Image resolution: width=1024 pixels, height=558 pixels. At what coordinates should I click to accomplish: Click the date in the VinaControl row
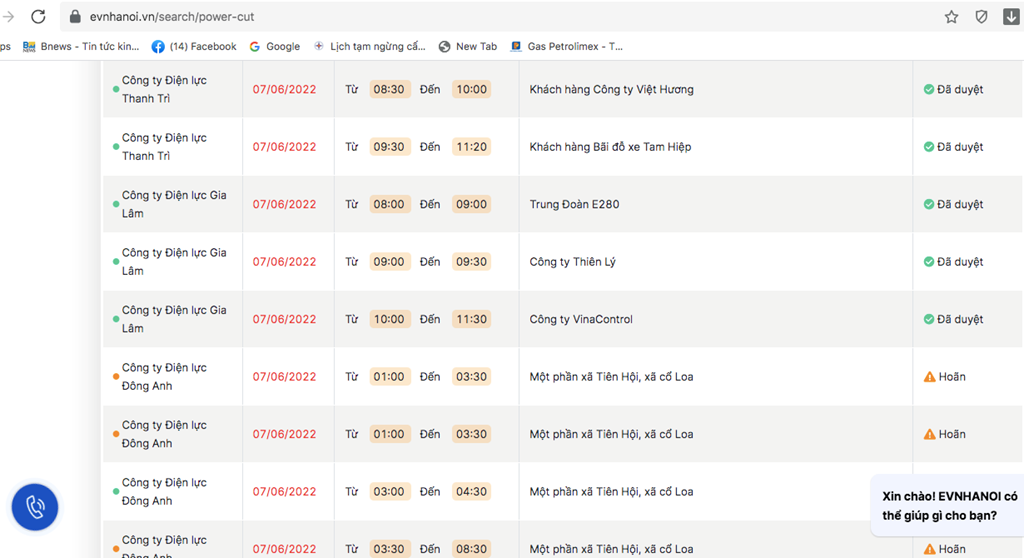pos(284,320)
